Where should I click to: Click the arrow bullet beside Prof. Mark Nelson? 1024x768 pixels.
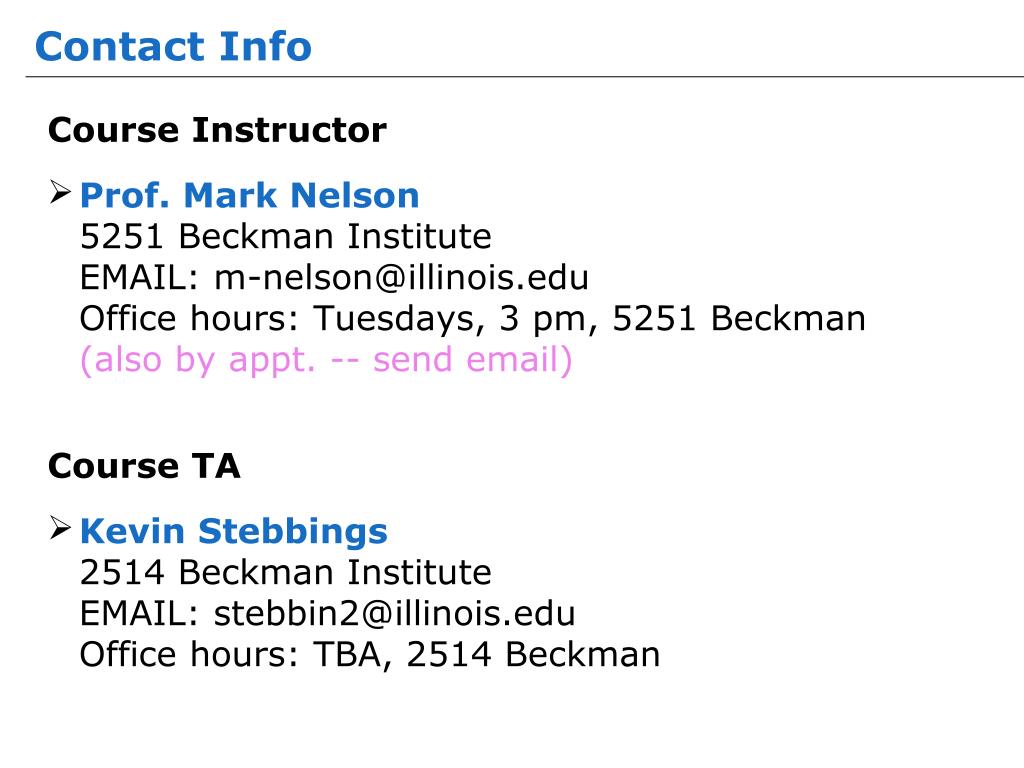(x=60, y=193)
